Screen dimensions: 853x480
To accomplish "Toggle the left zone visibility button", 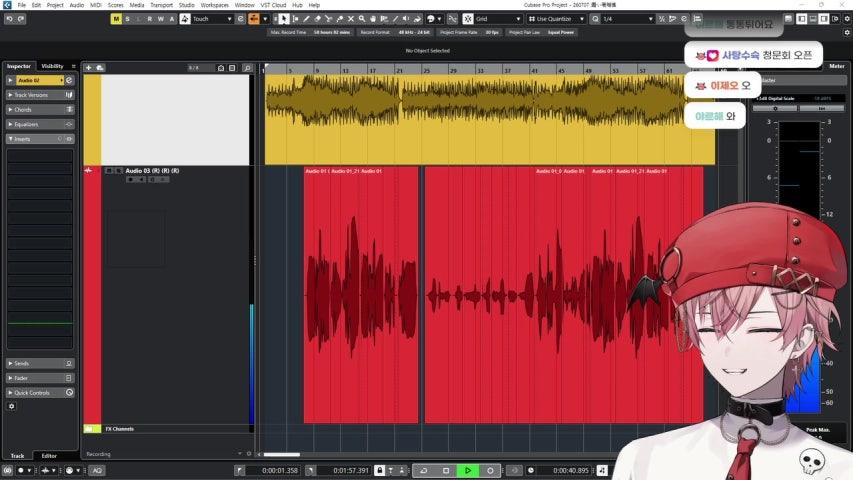I will click(802, 19).
